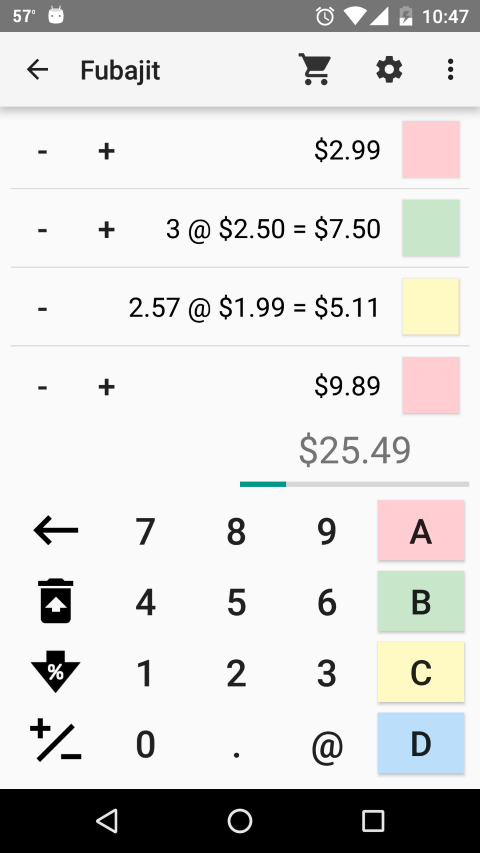Image resolution: width=480 pixels, height=853 pixels.
Task: Open the three-dot overflow menu
Action: (450, 70)
